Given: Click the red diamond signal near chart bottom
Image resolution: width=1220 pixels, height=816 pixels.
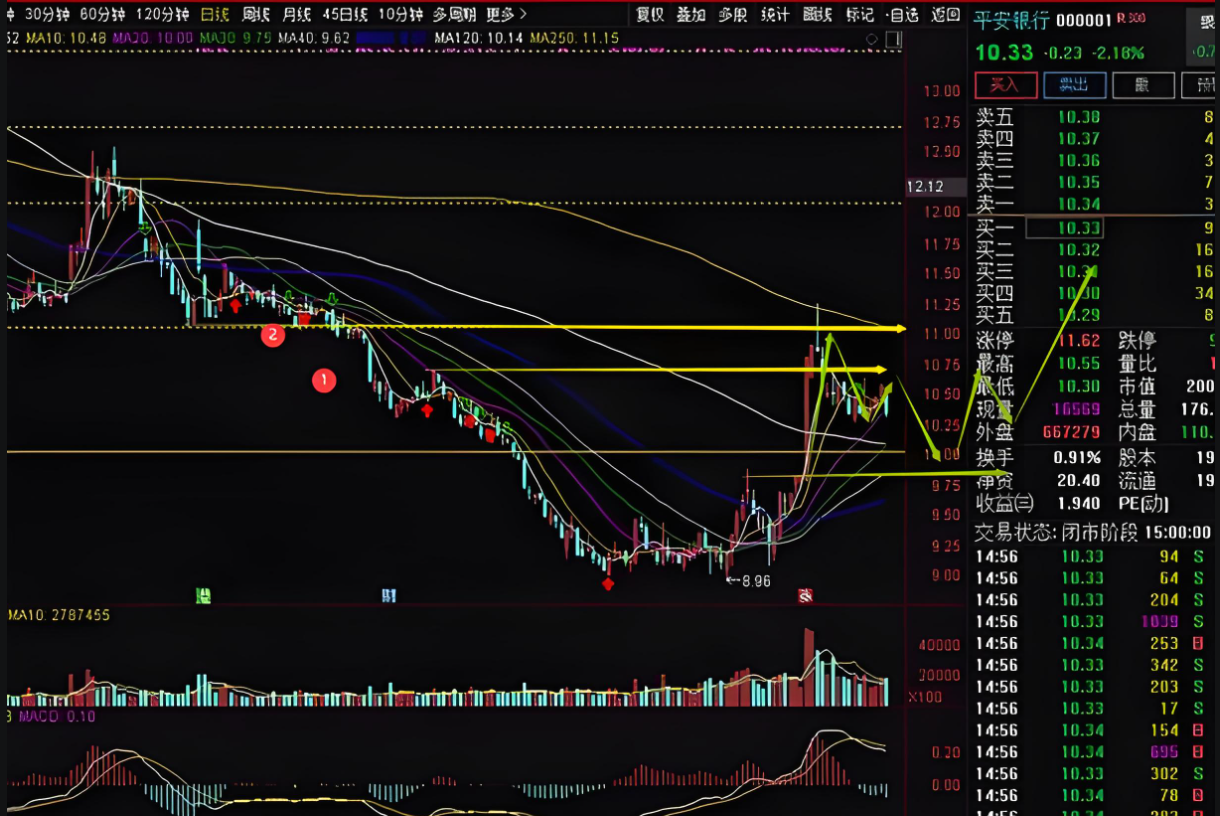Looking at the screenshot, I should coord(608,583).
